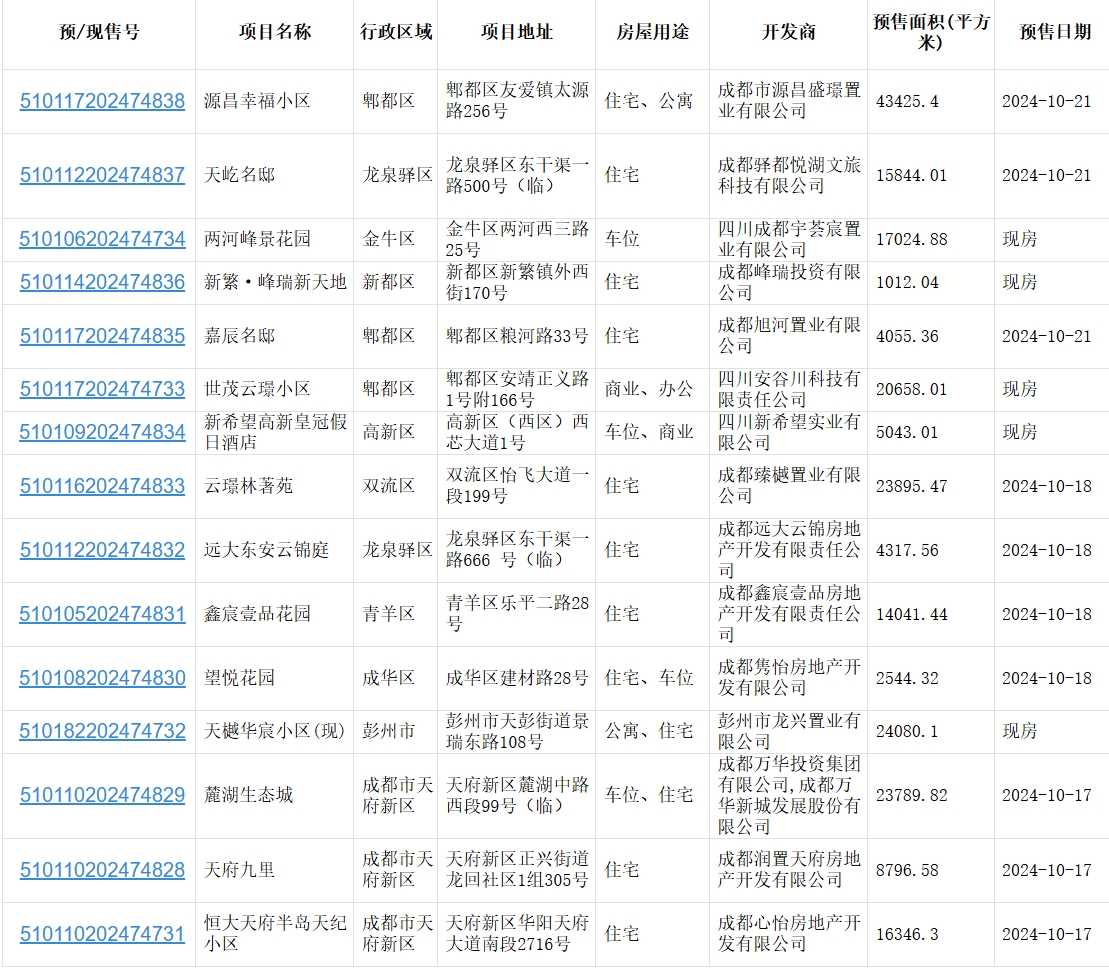Open presale number 510117202474838 link
This screenshot has width=1109, height=970.
(102, 101)
